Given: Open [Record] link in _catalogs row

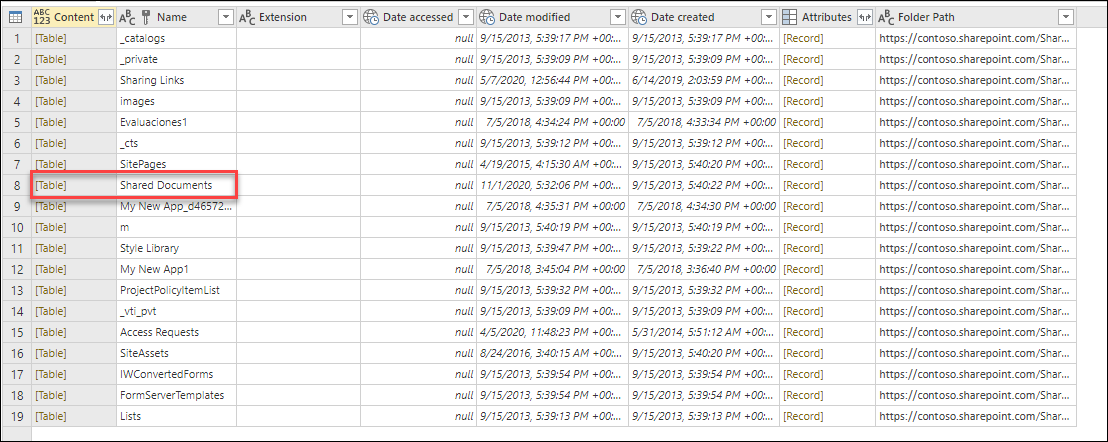Looking at the screenshot, I should (x=803, y=38).
